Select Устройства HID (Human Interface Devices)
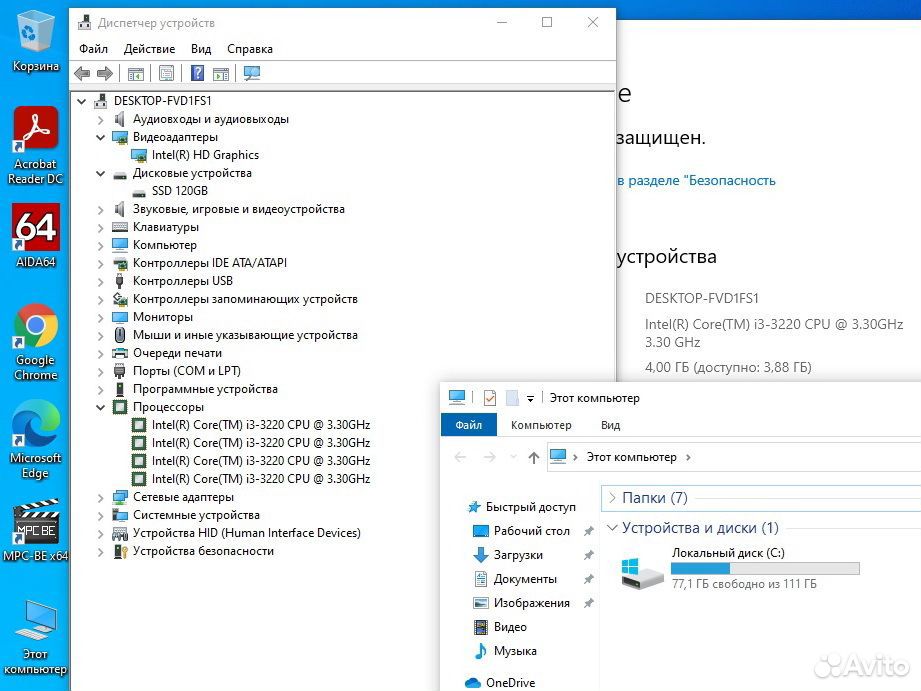Image resolution: width=921 pixels, height=691 pixels. point(247,533)
